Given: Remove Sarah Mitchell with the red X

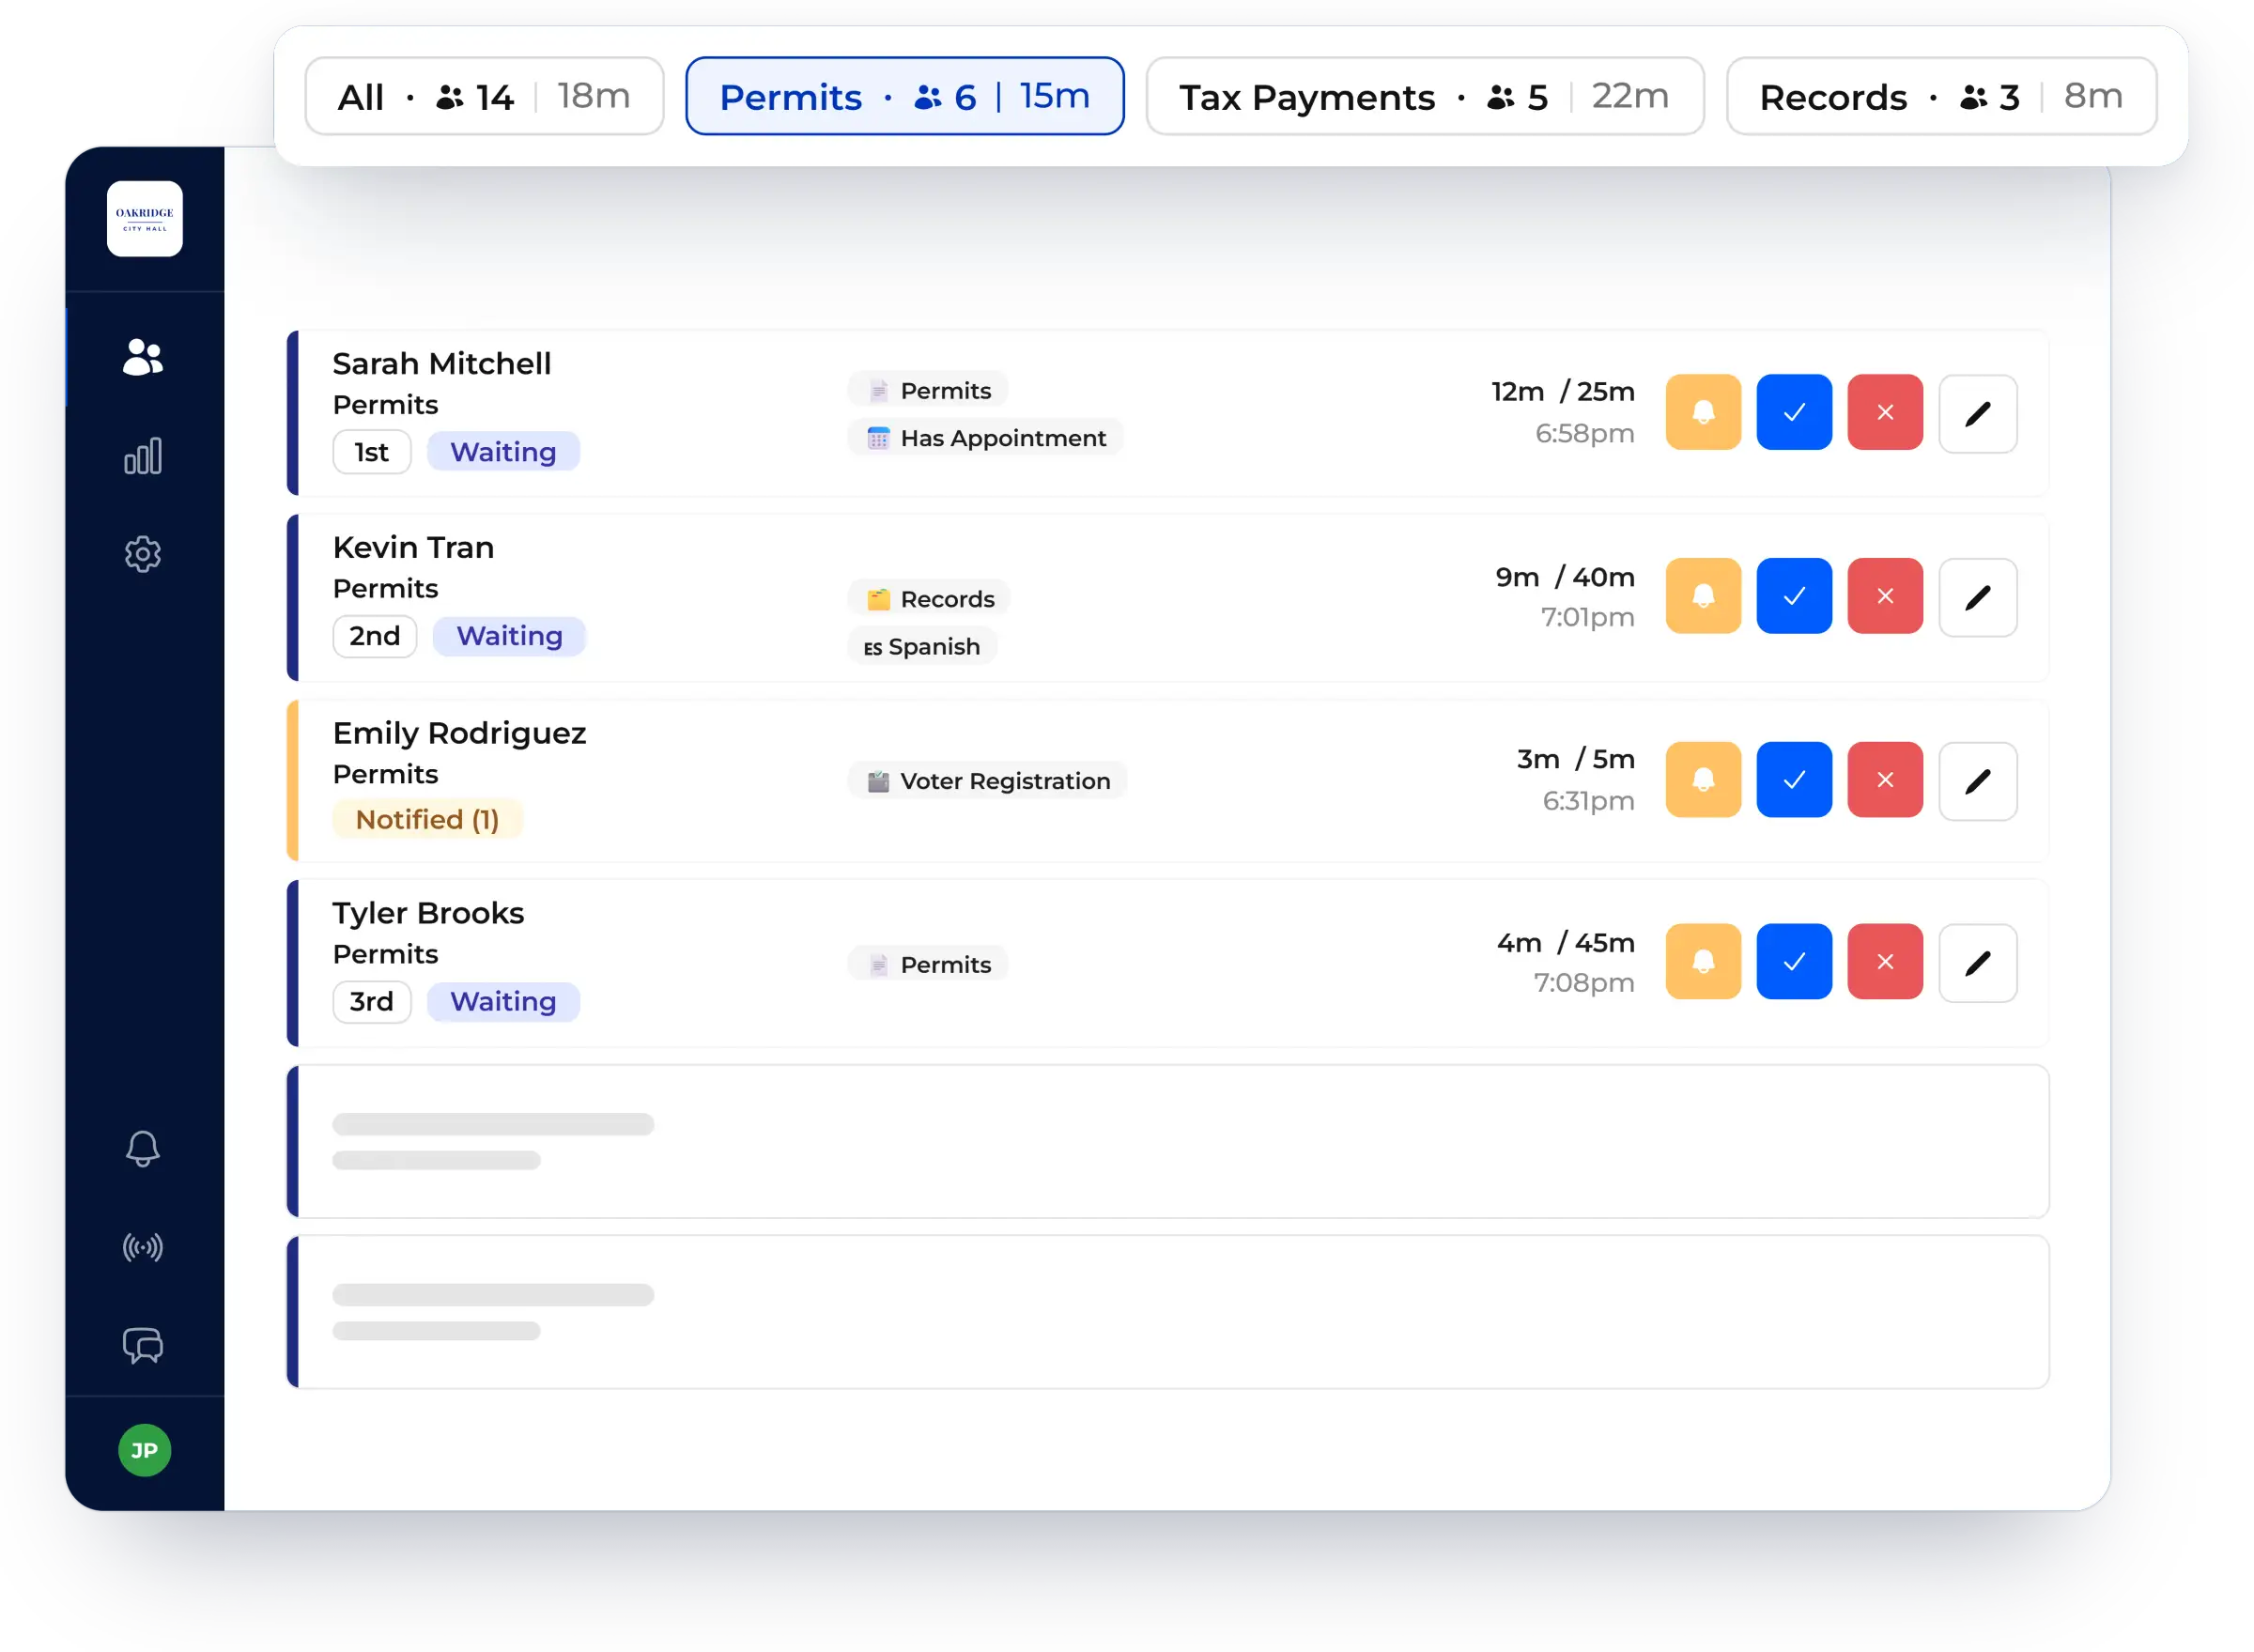Looking at the screenshot, I should [1885, 413].
